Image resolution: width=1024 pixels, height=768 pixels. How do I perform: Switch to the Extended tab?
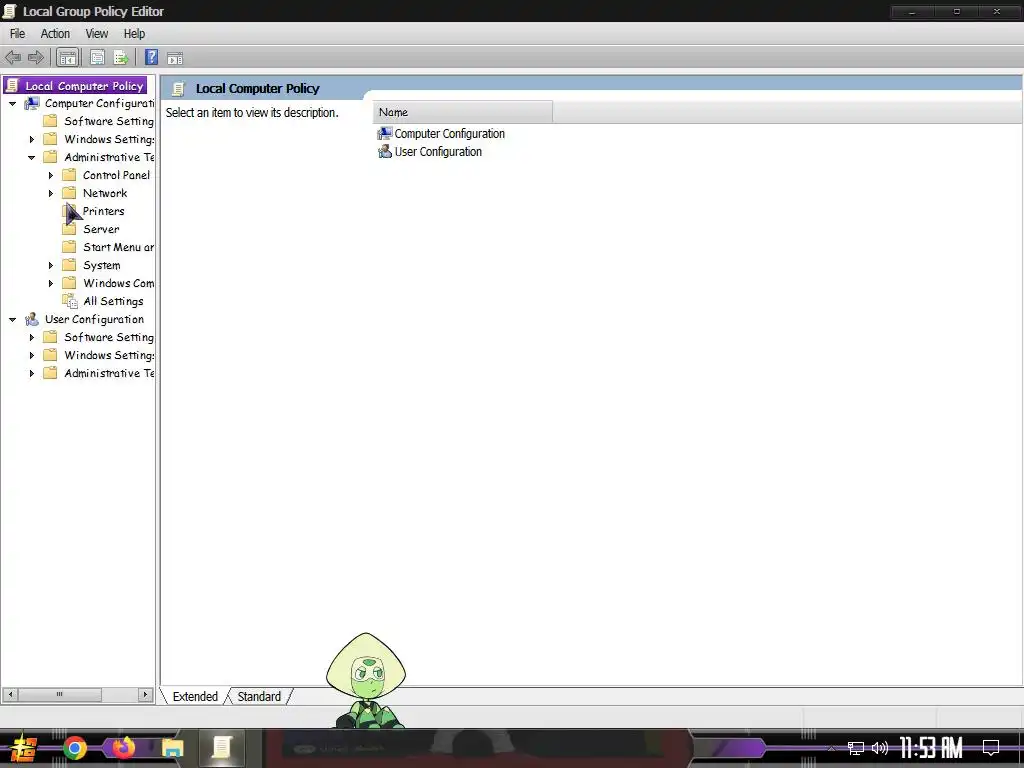click(195, 696)
